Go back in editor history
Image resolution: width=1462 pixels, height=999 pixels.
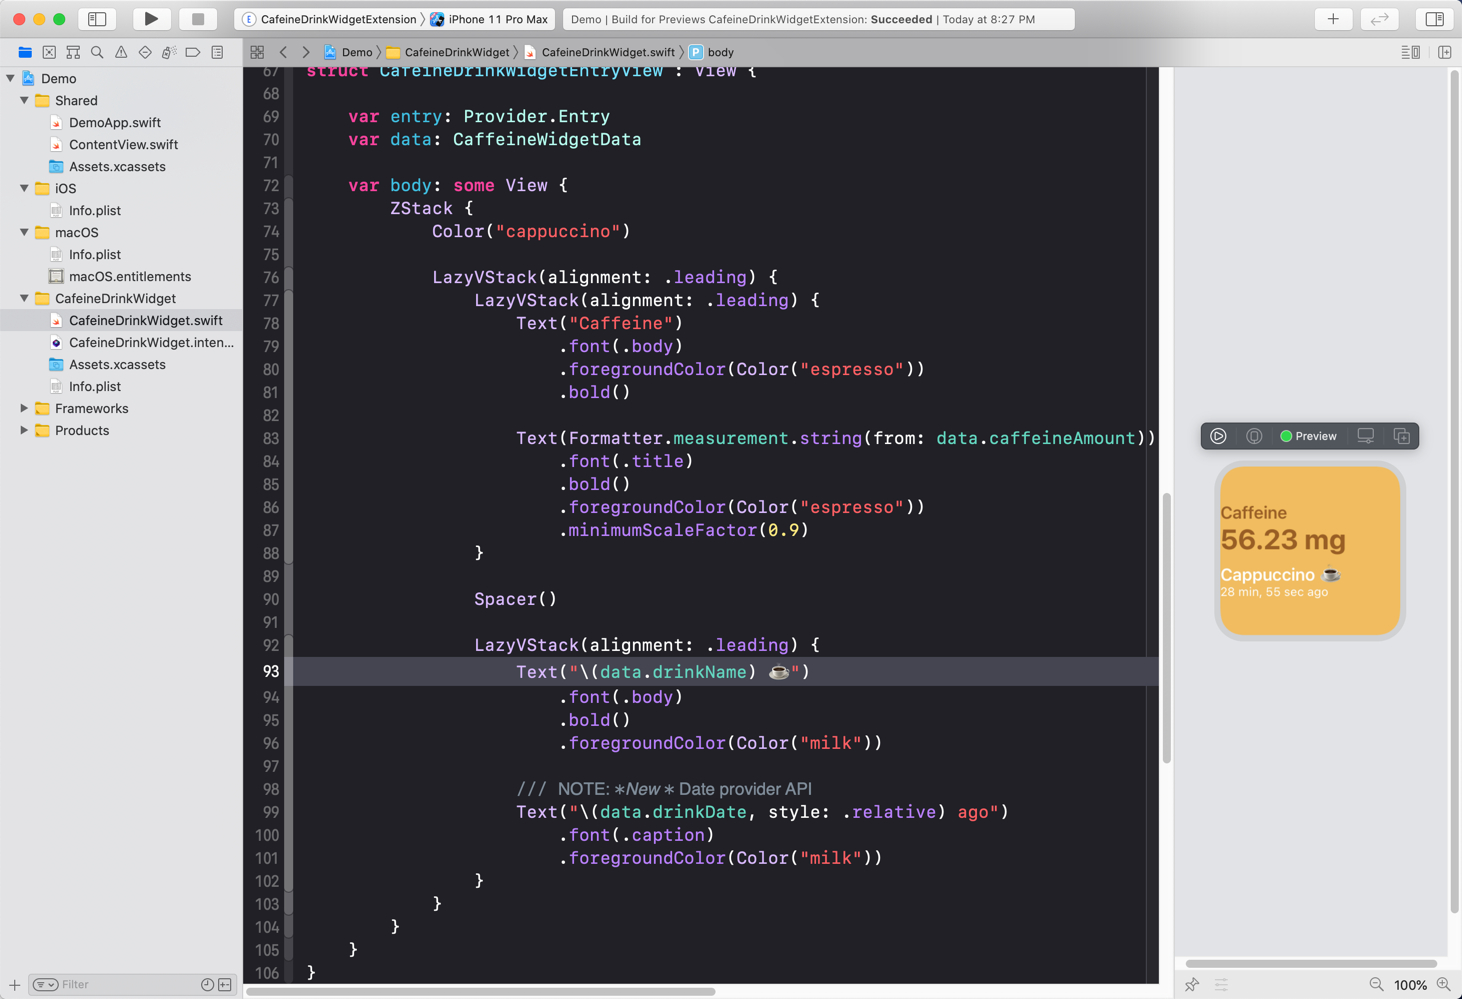[283, 52]
